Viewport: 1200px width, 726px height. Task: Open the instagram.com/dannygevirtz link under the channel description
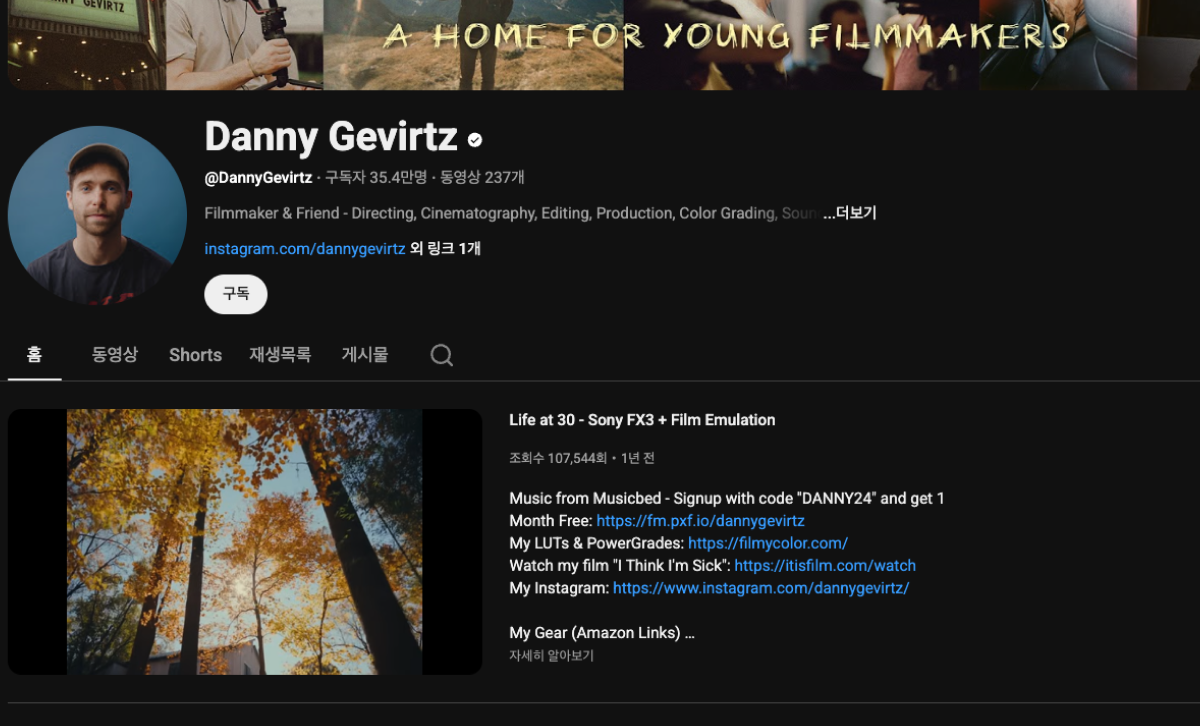coord(305,248)
